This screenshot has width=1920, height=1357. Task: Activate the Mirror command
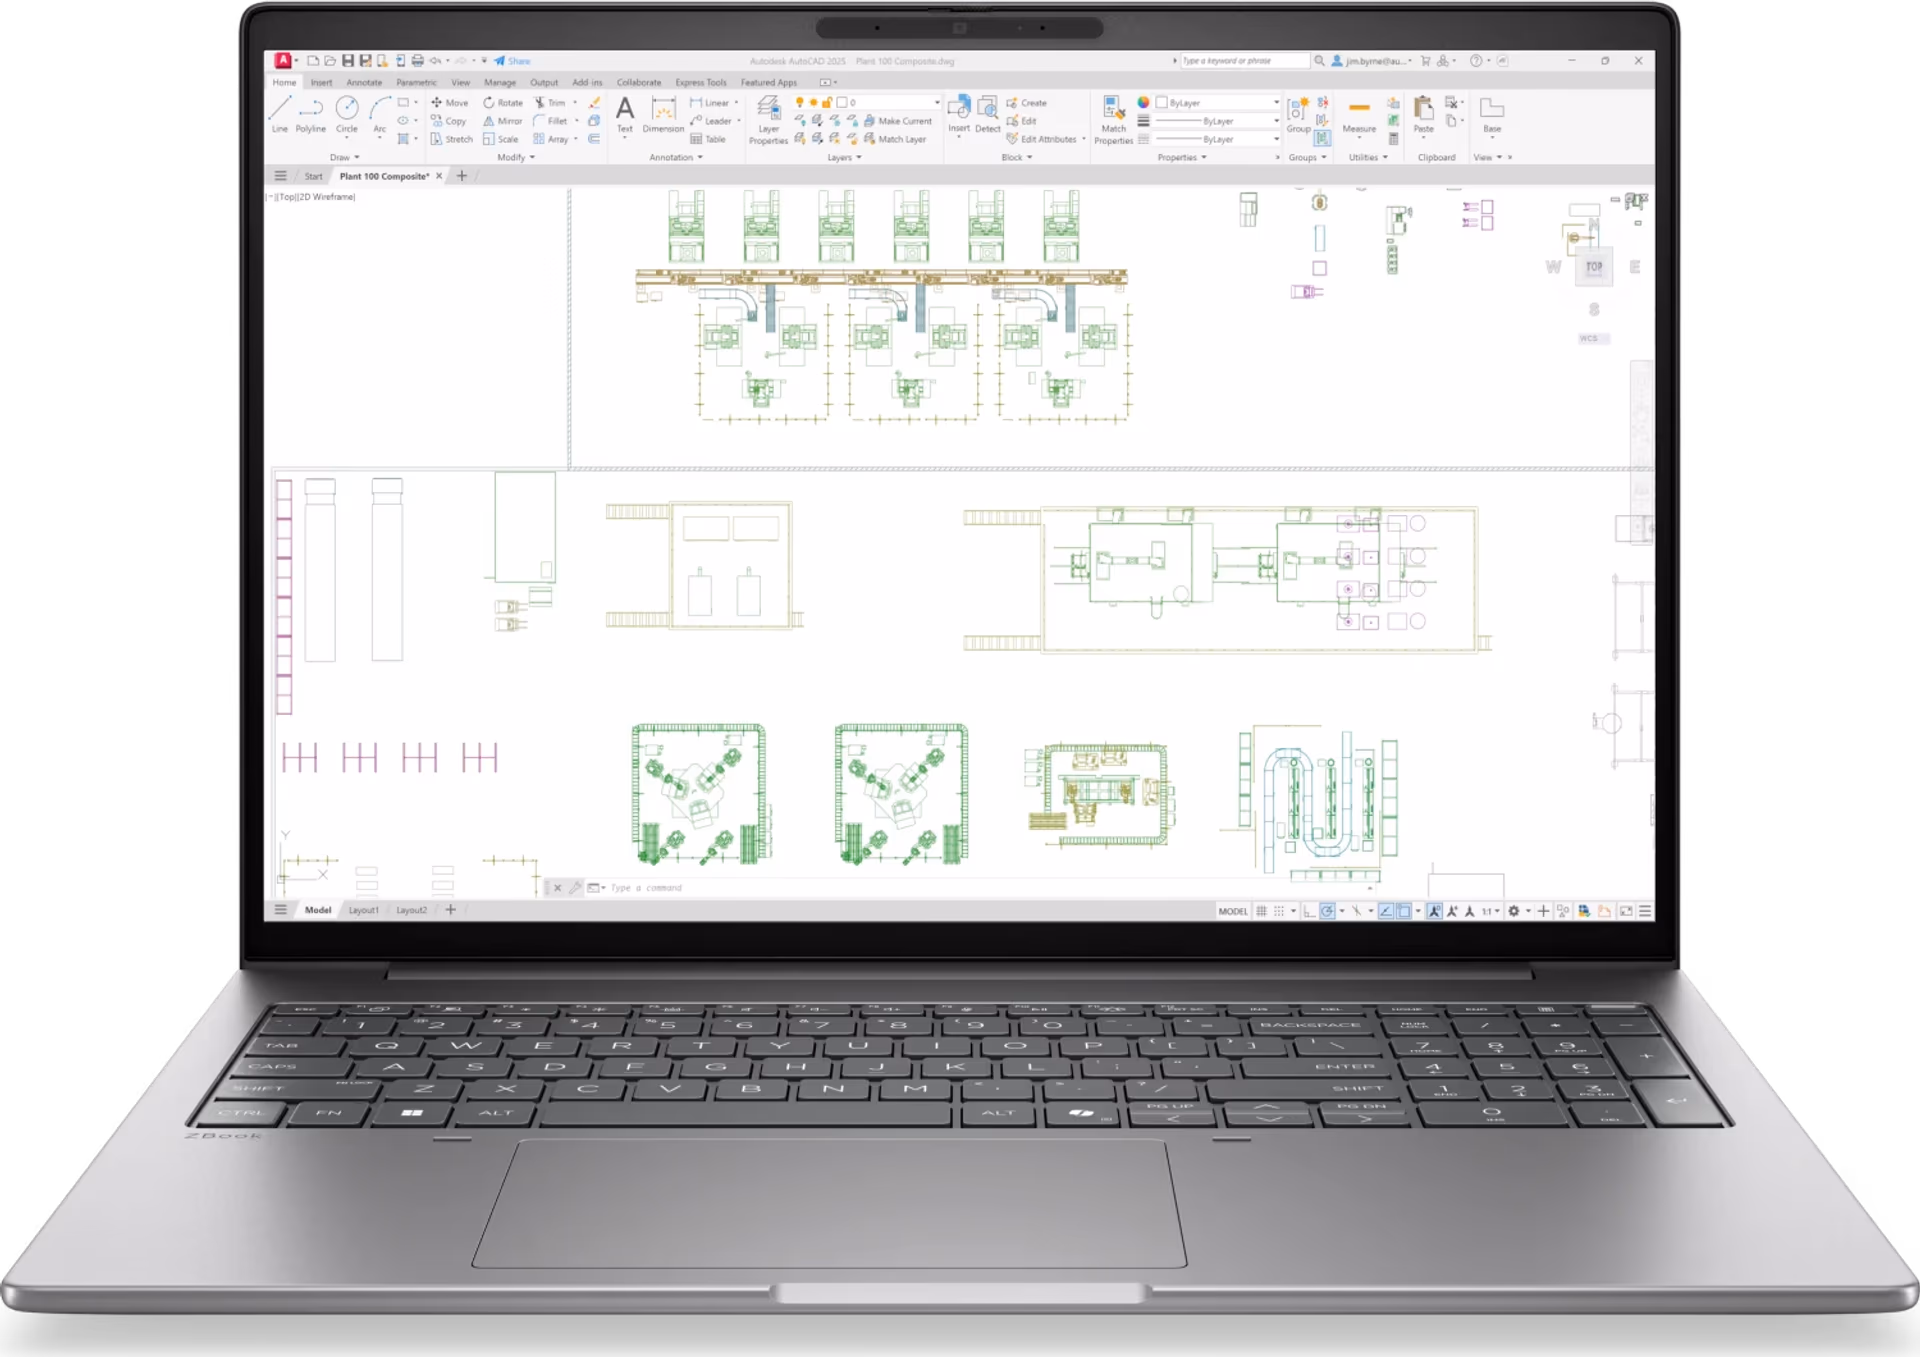503,121
